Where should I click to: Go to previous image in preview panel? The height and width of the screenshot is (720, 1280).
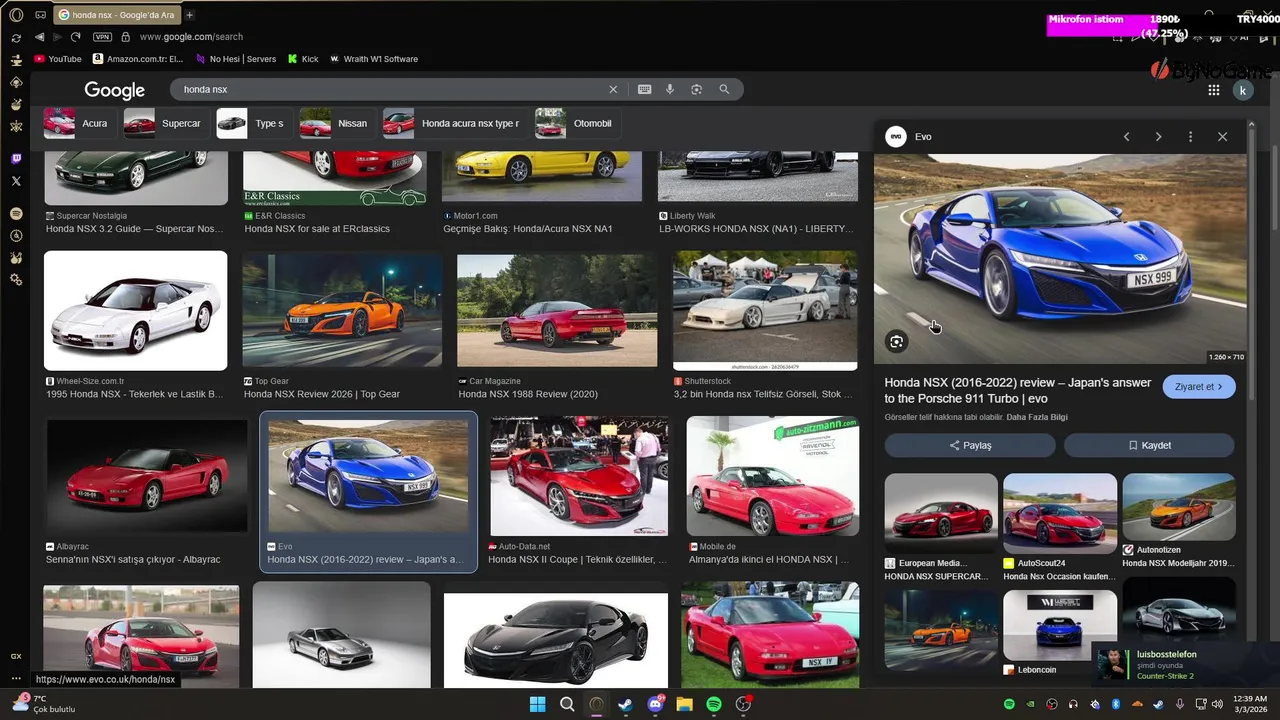click(1126, 137)
